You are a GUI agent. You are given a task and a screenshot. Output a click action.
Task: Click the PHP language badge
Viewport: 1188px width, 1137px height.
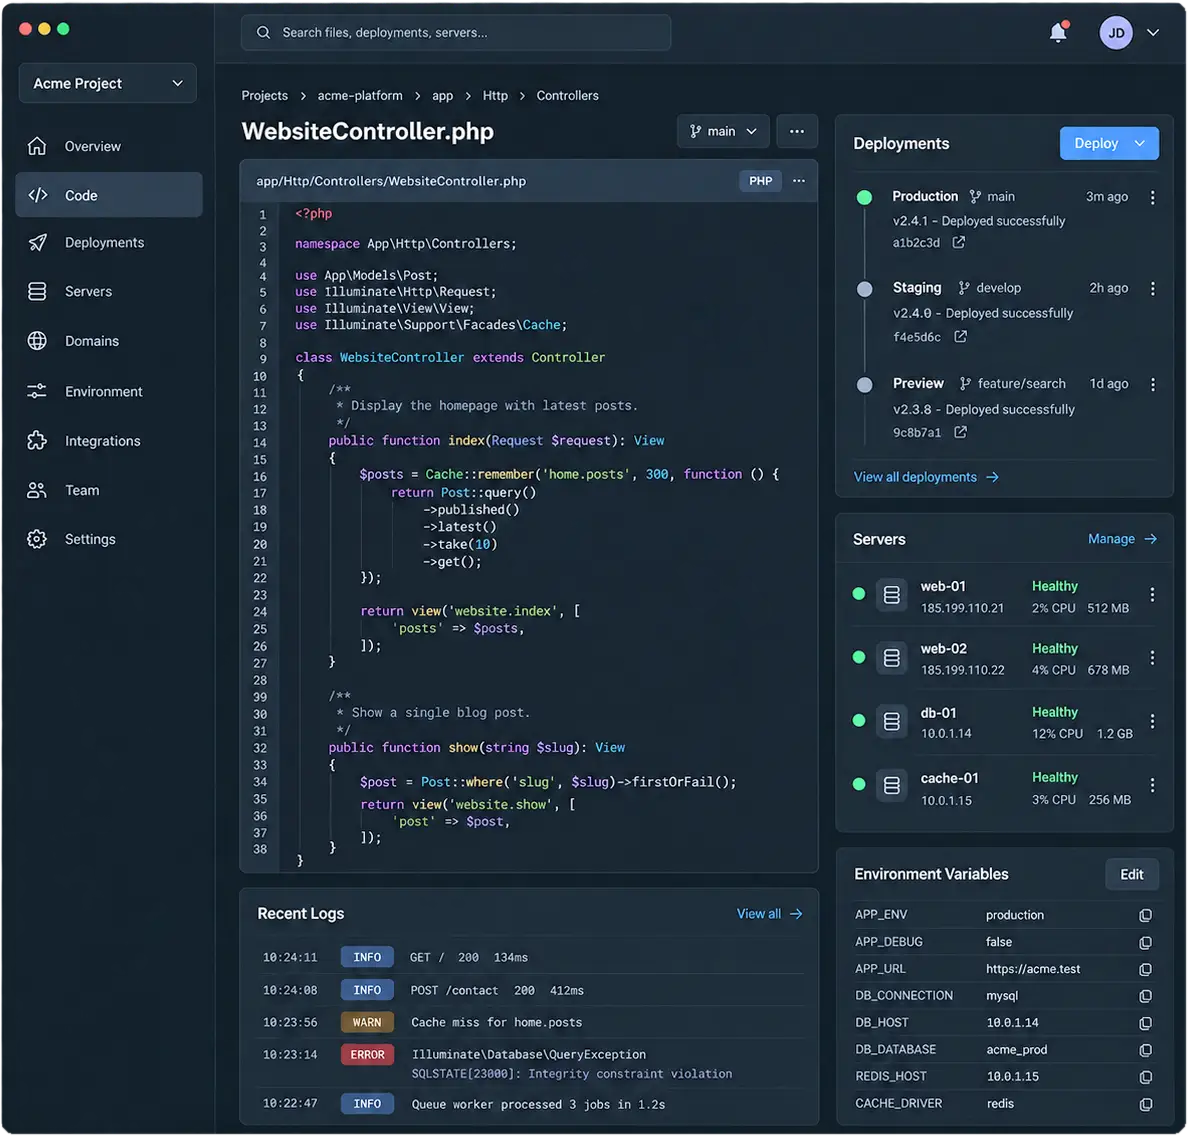click(760, 181)
